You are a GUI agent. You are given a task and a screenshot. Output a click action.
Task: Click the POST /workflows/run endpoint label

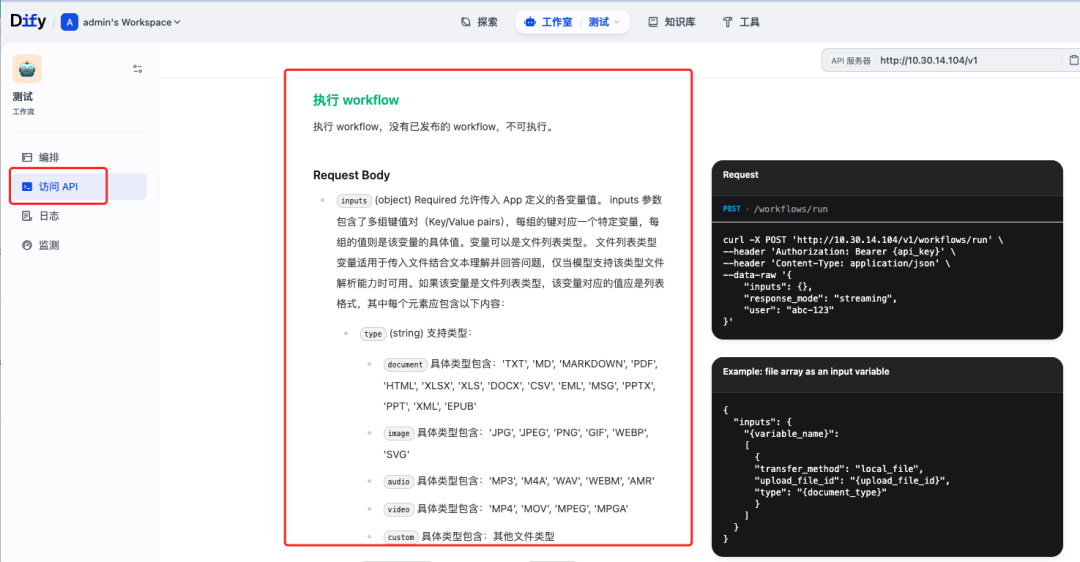pyautogui.click(x=775, y=209)
